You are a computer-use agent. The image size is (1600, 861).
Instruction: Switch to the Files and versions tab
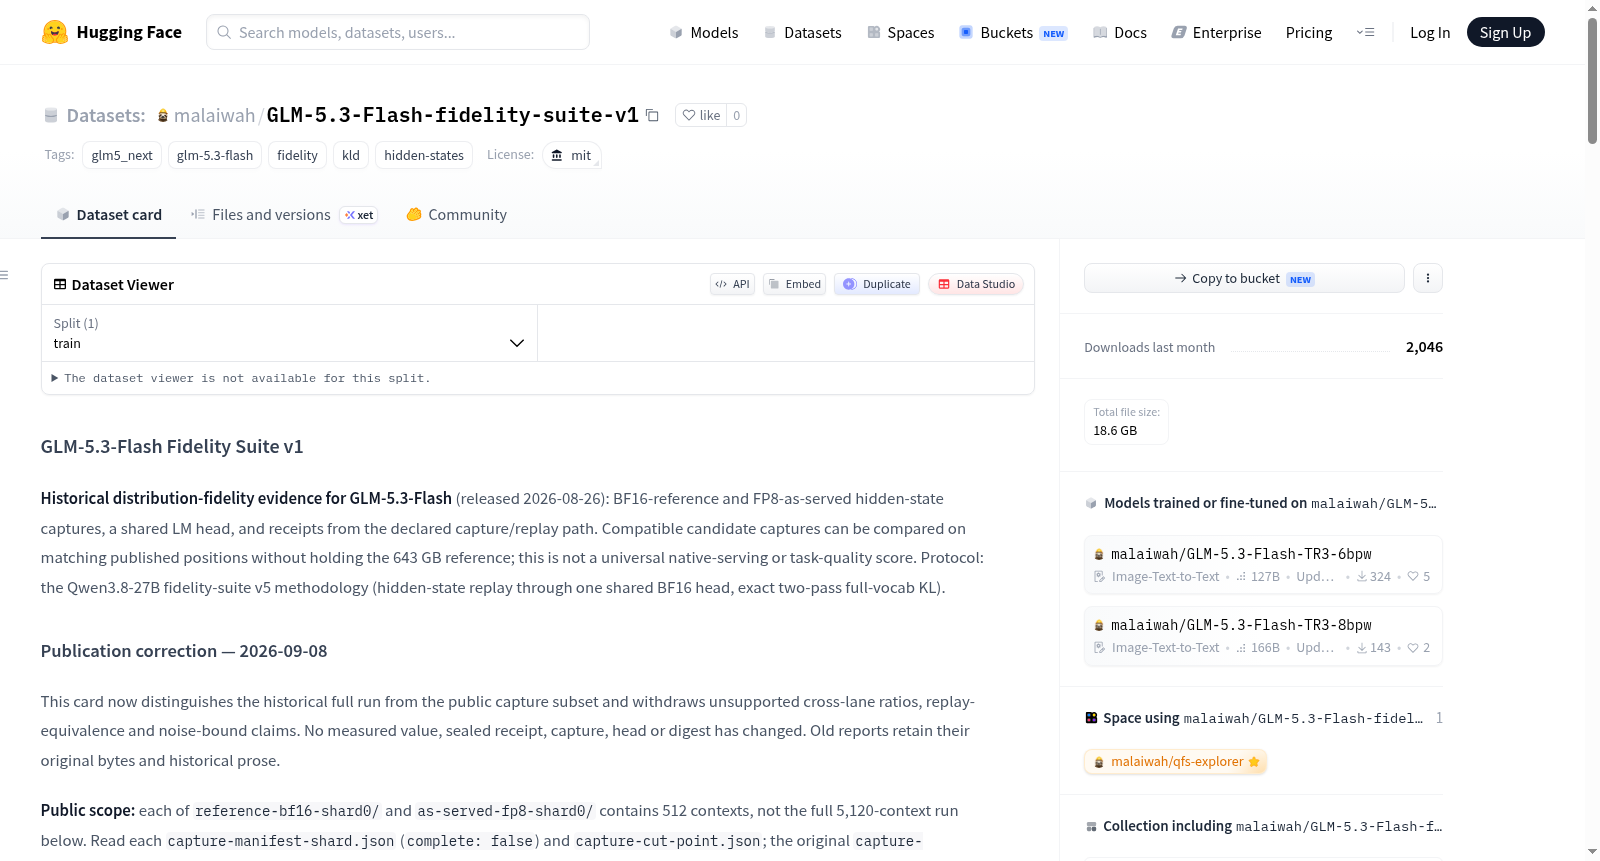(284, 215)
